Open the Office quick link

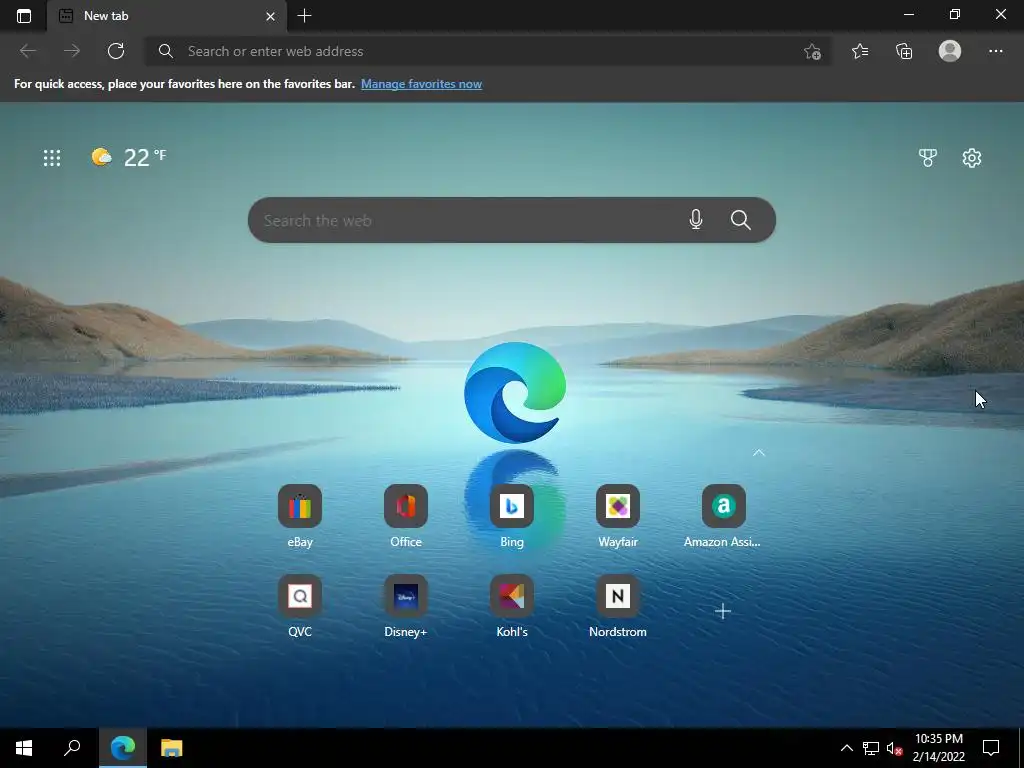click(406, 516)
